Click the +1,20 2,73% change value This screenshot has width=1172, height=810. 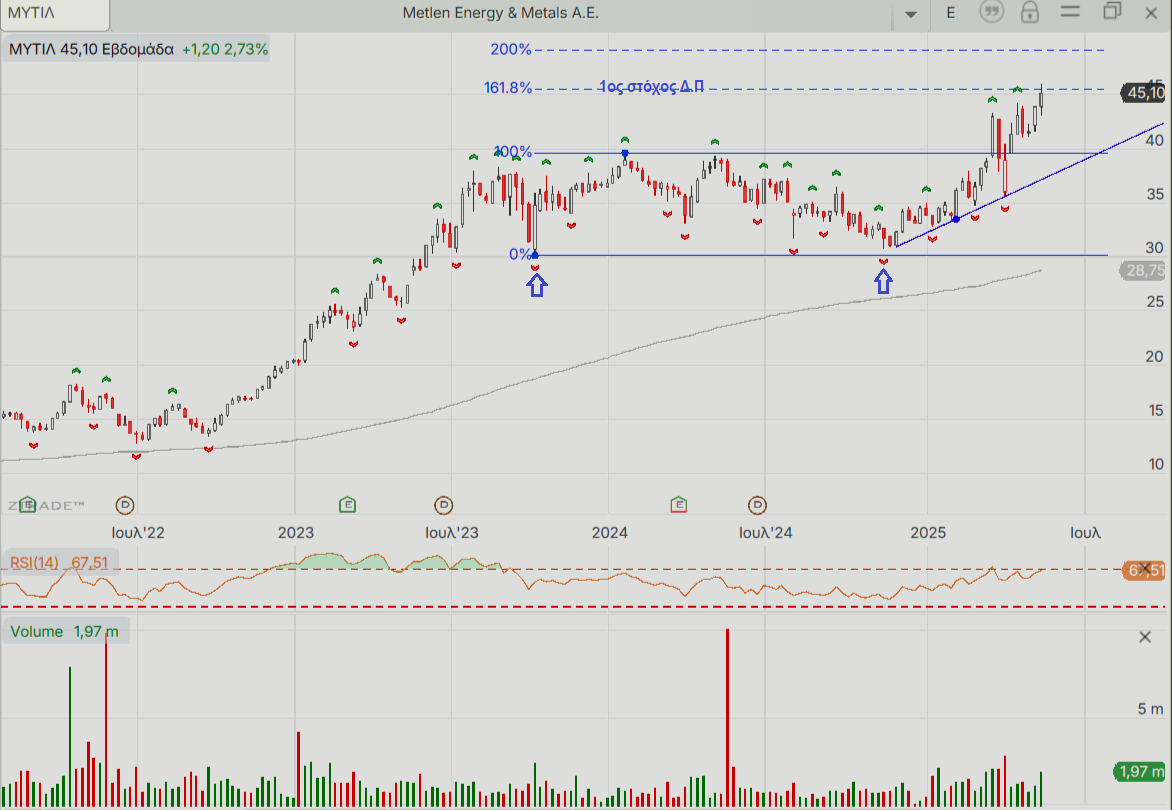point(224,49)
